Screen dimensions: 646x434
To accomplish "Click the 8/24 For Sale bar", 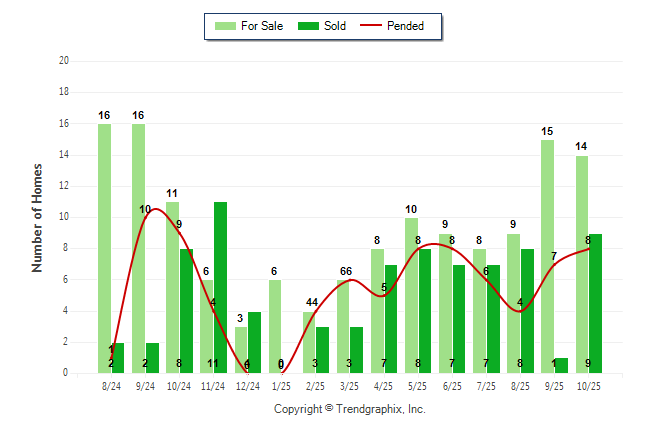I will click(x=104, y=250).
